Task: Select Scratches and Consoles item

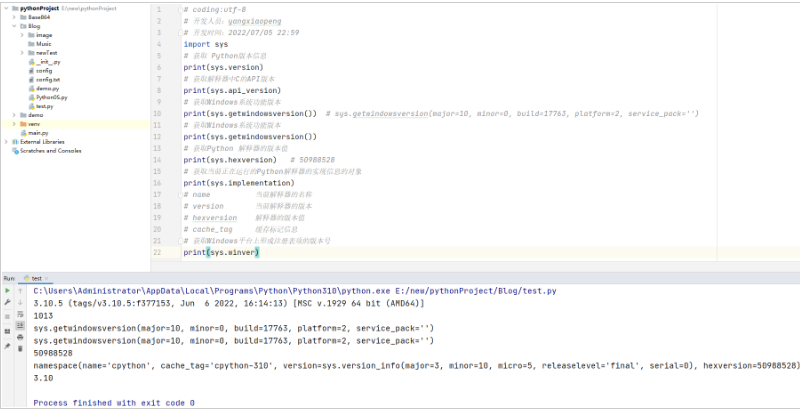Action: click(x=50, y=150)
